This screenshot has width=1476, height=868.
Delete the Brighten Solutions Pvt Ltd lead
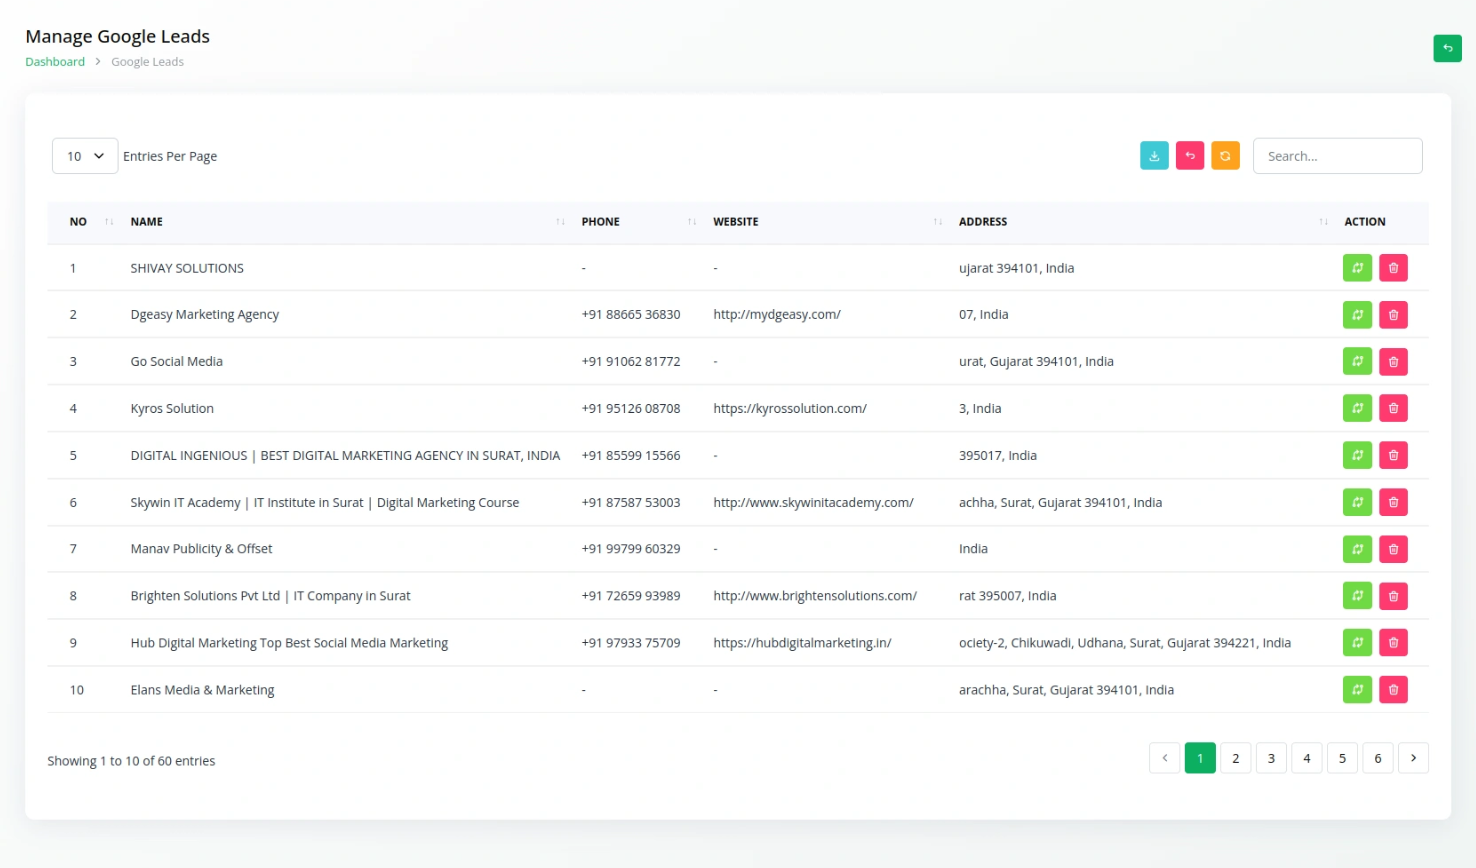tap(1393, 596)
